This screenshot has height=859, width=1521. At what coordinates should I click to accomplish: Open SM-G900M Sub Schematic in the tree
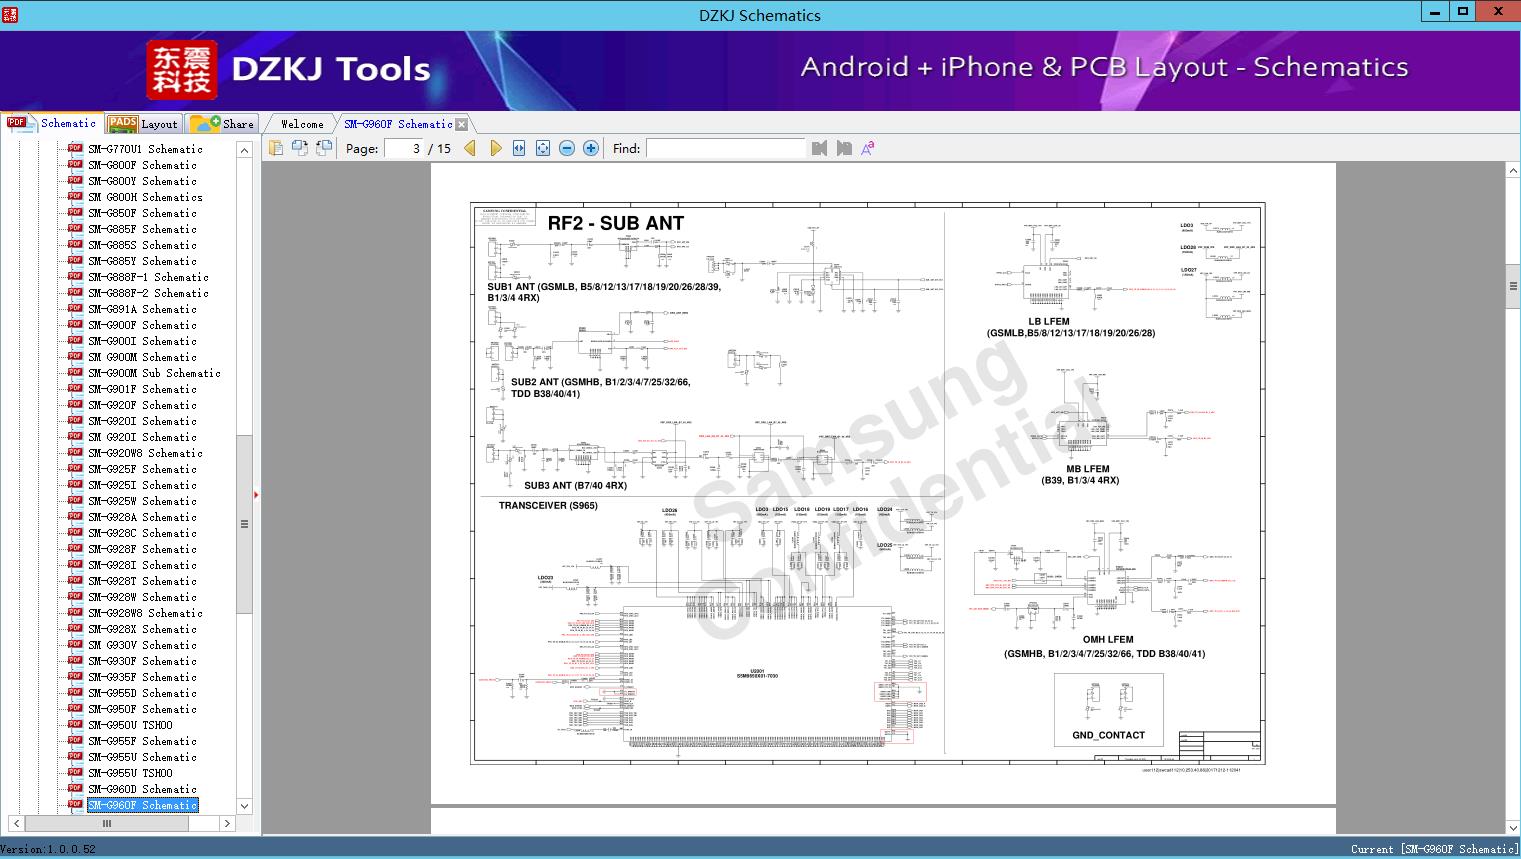154,373
